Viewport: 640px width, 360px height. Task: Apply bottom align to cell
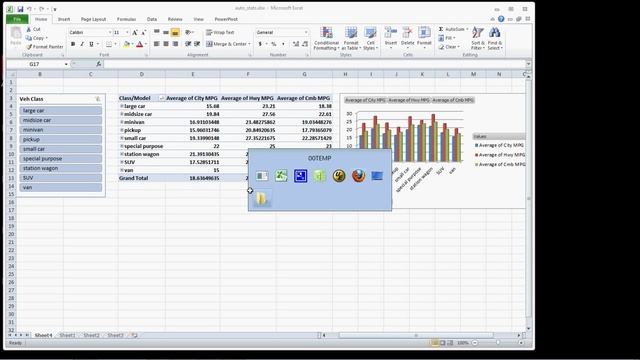(176, 32)
